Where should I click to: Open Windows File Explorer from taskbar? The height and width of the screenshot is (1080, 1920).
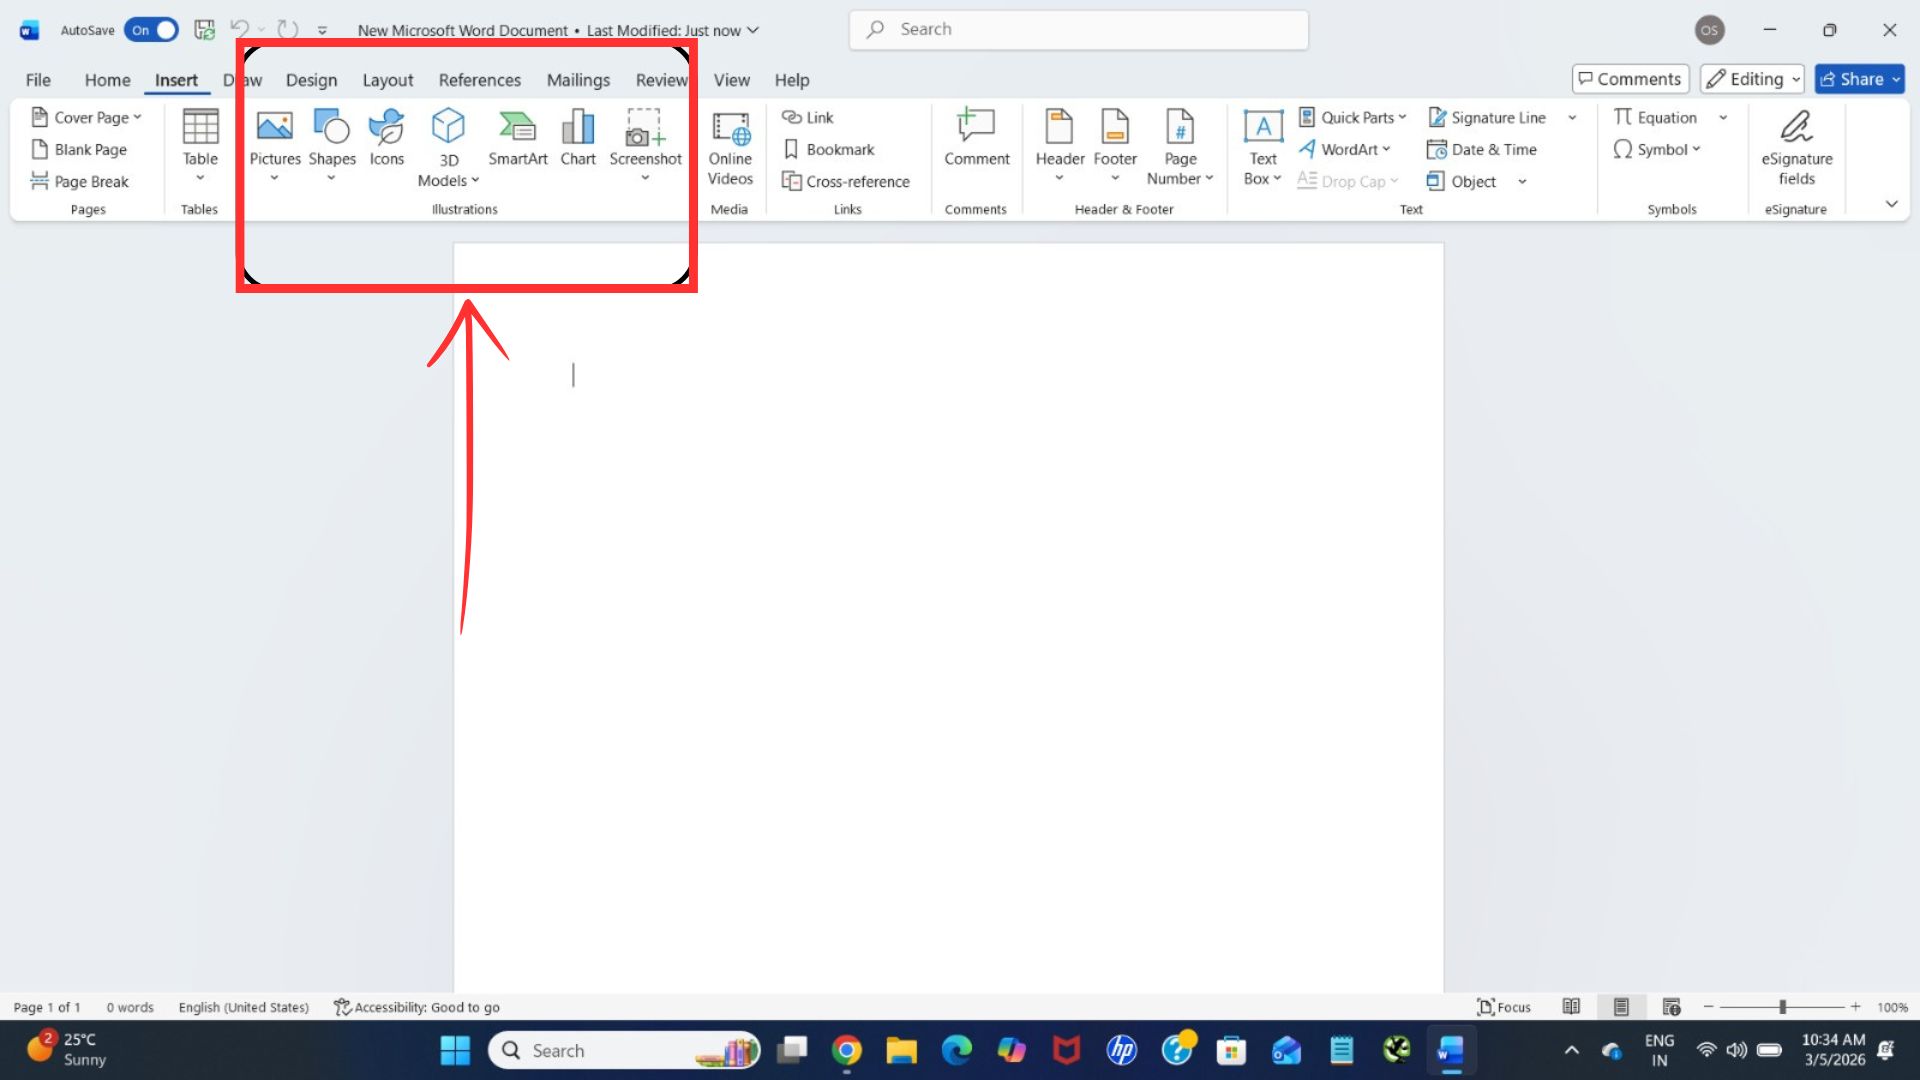pyautogui.click(x=901, y=1050)
